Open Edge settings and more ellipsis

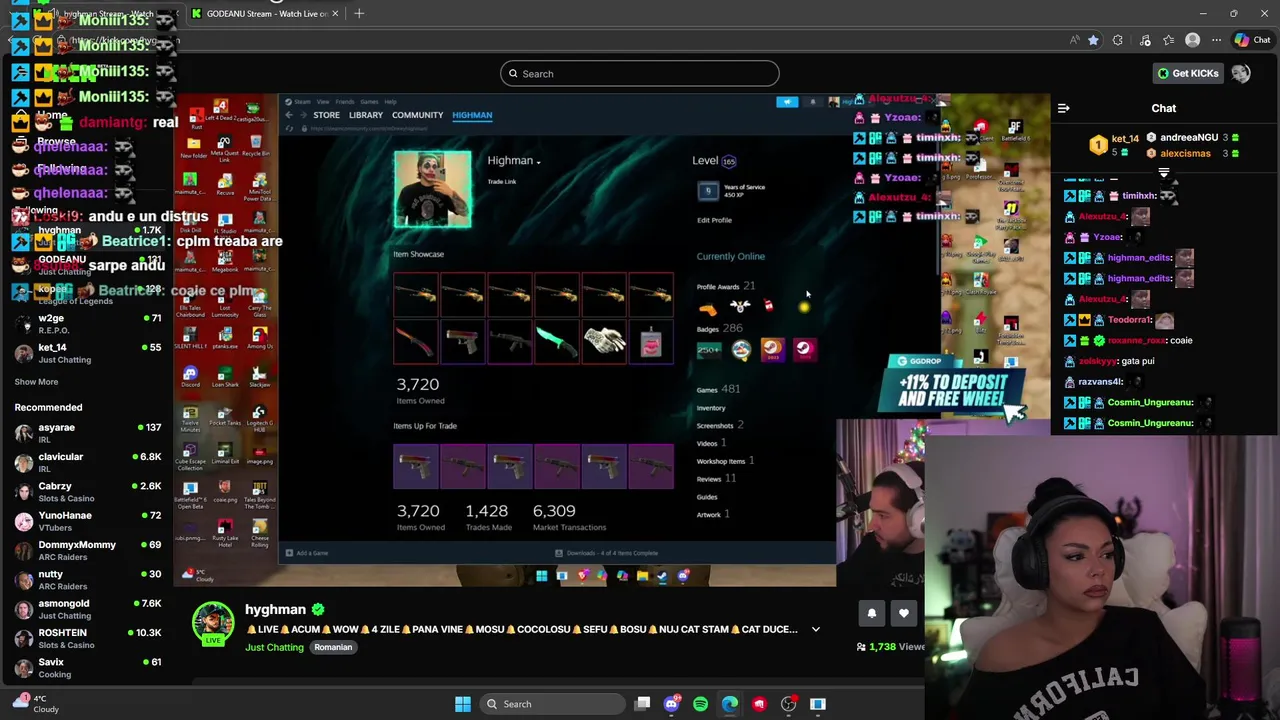1216,40
